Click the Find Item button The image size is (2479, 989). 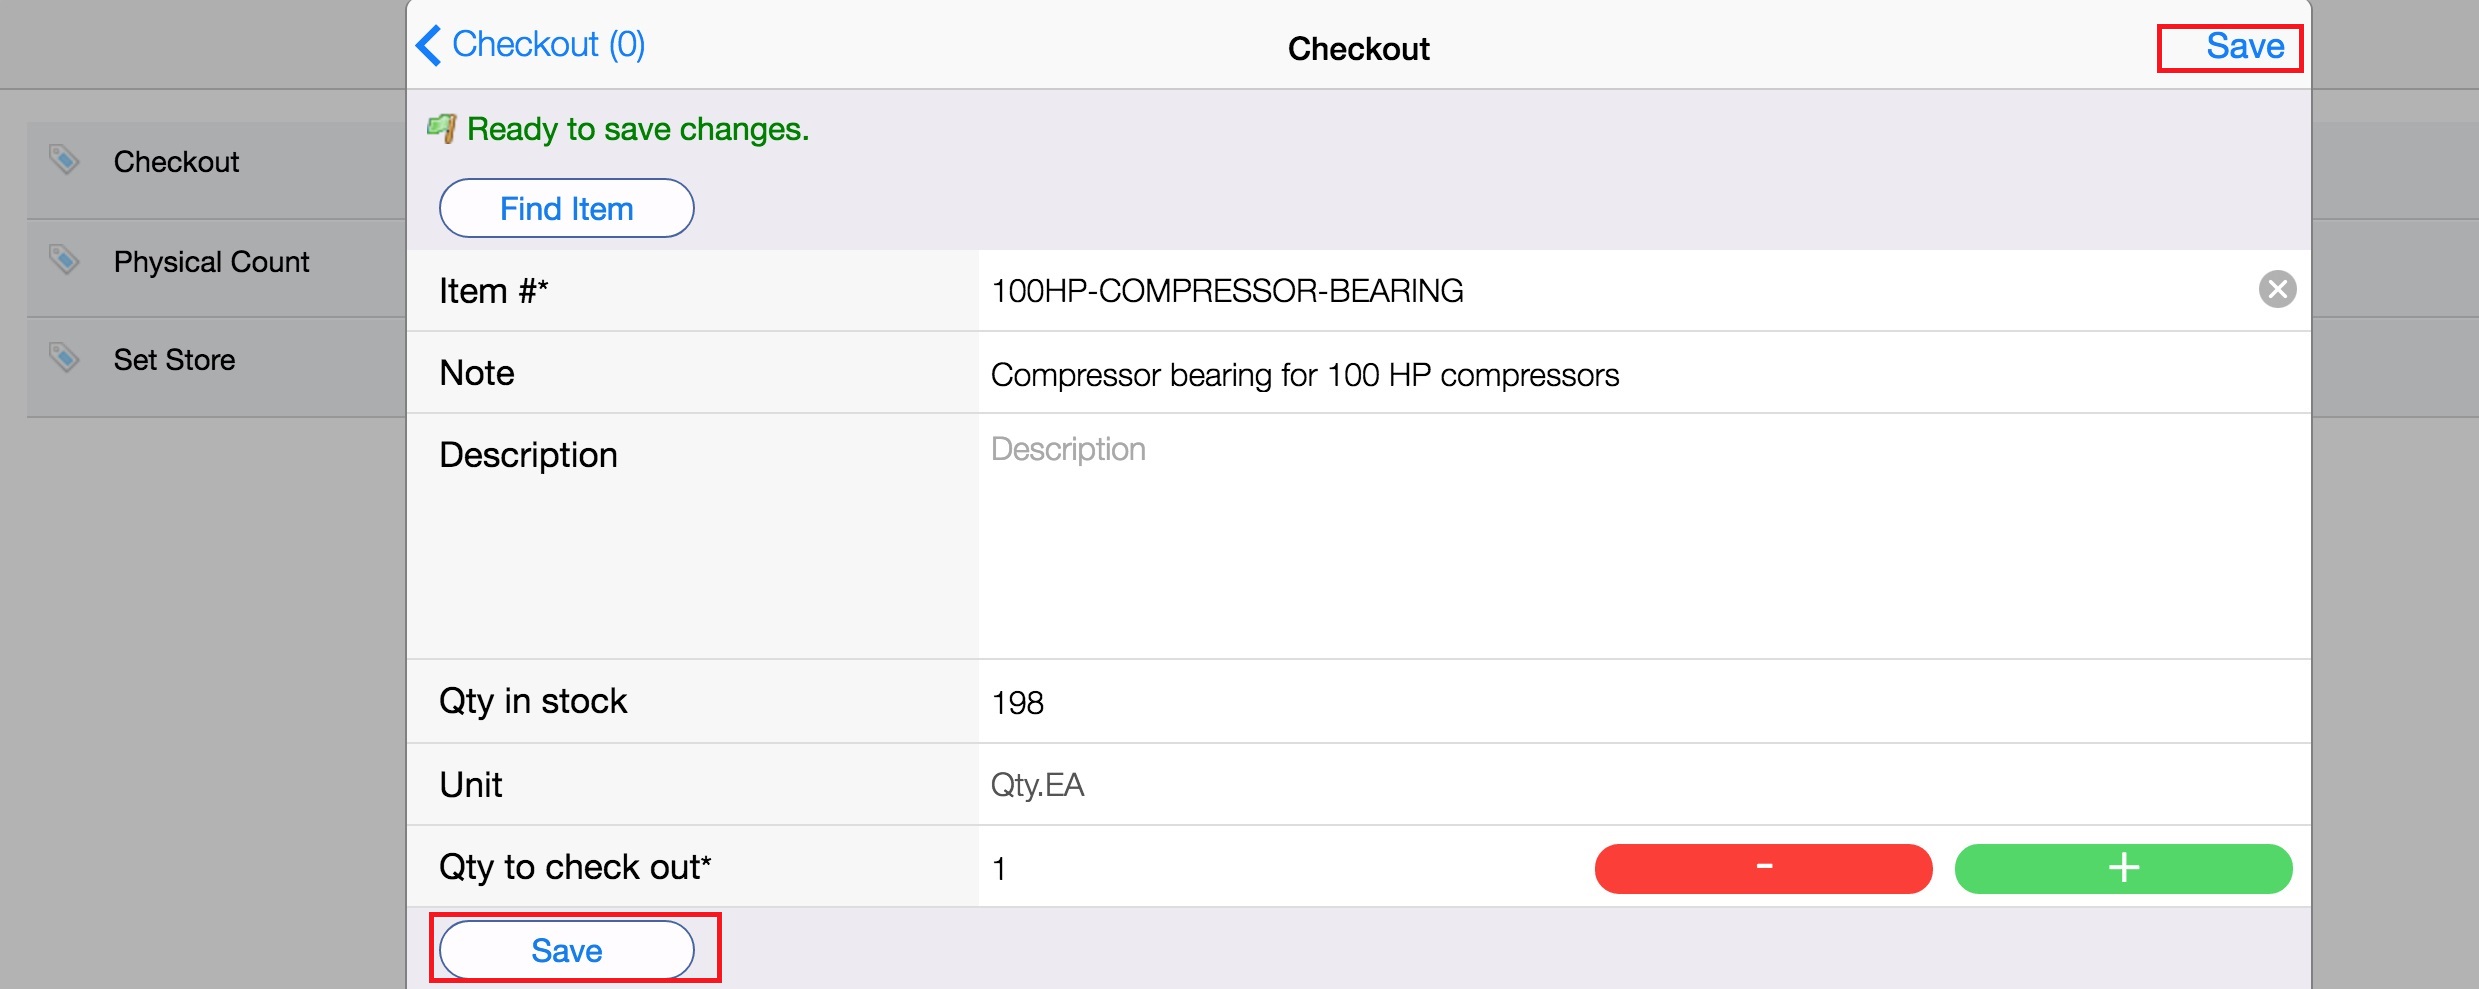tap(567, 208)
